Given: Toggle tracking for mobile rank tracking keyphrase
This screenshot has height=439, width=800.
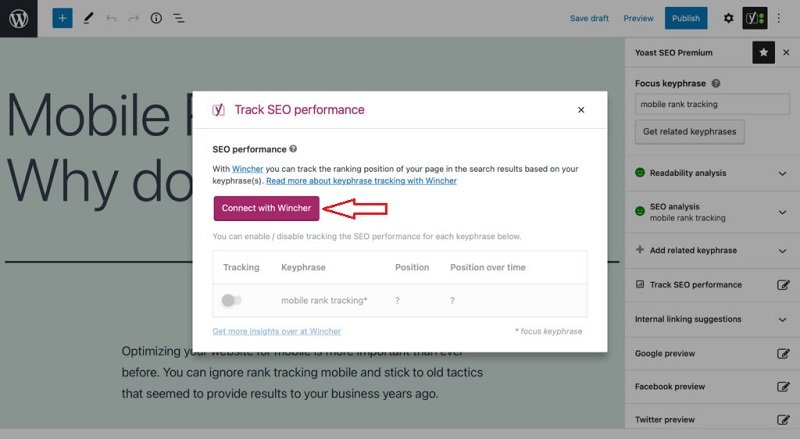Looking at the screenshot, I should tap(231, 300).
